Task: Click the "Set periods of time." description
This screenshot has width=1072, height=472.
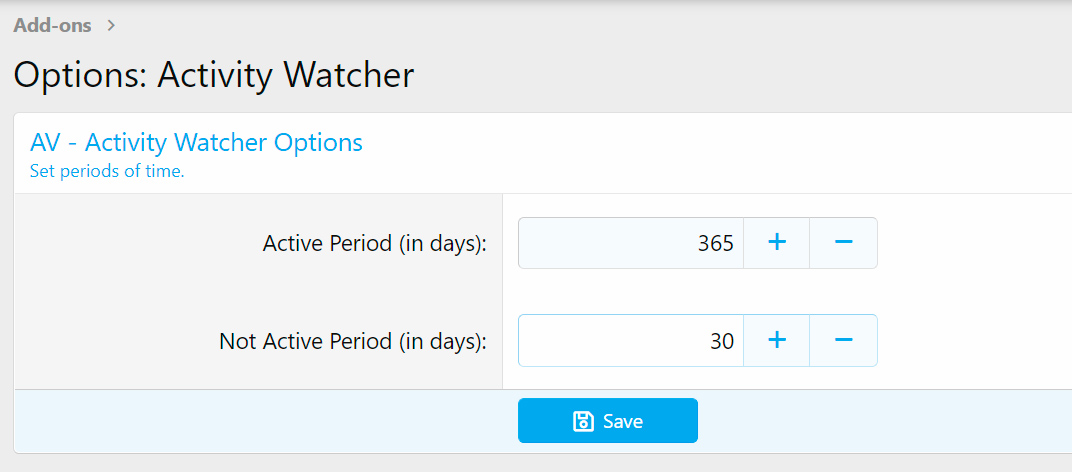Action: click(x=107, y=171)
